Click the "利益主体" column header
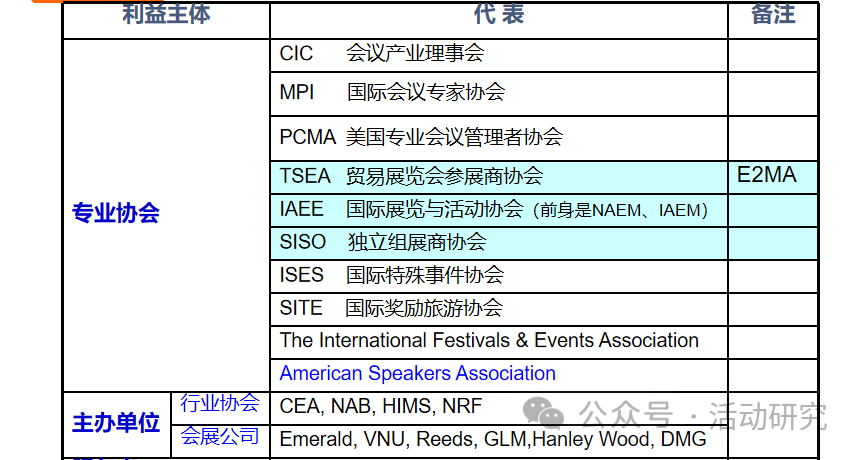Image resolution: width=861 pixels, height=460 pixels. point(166,20)
